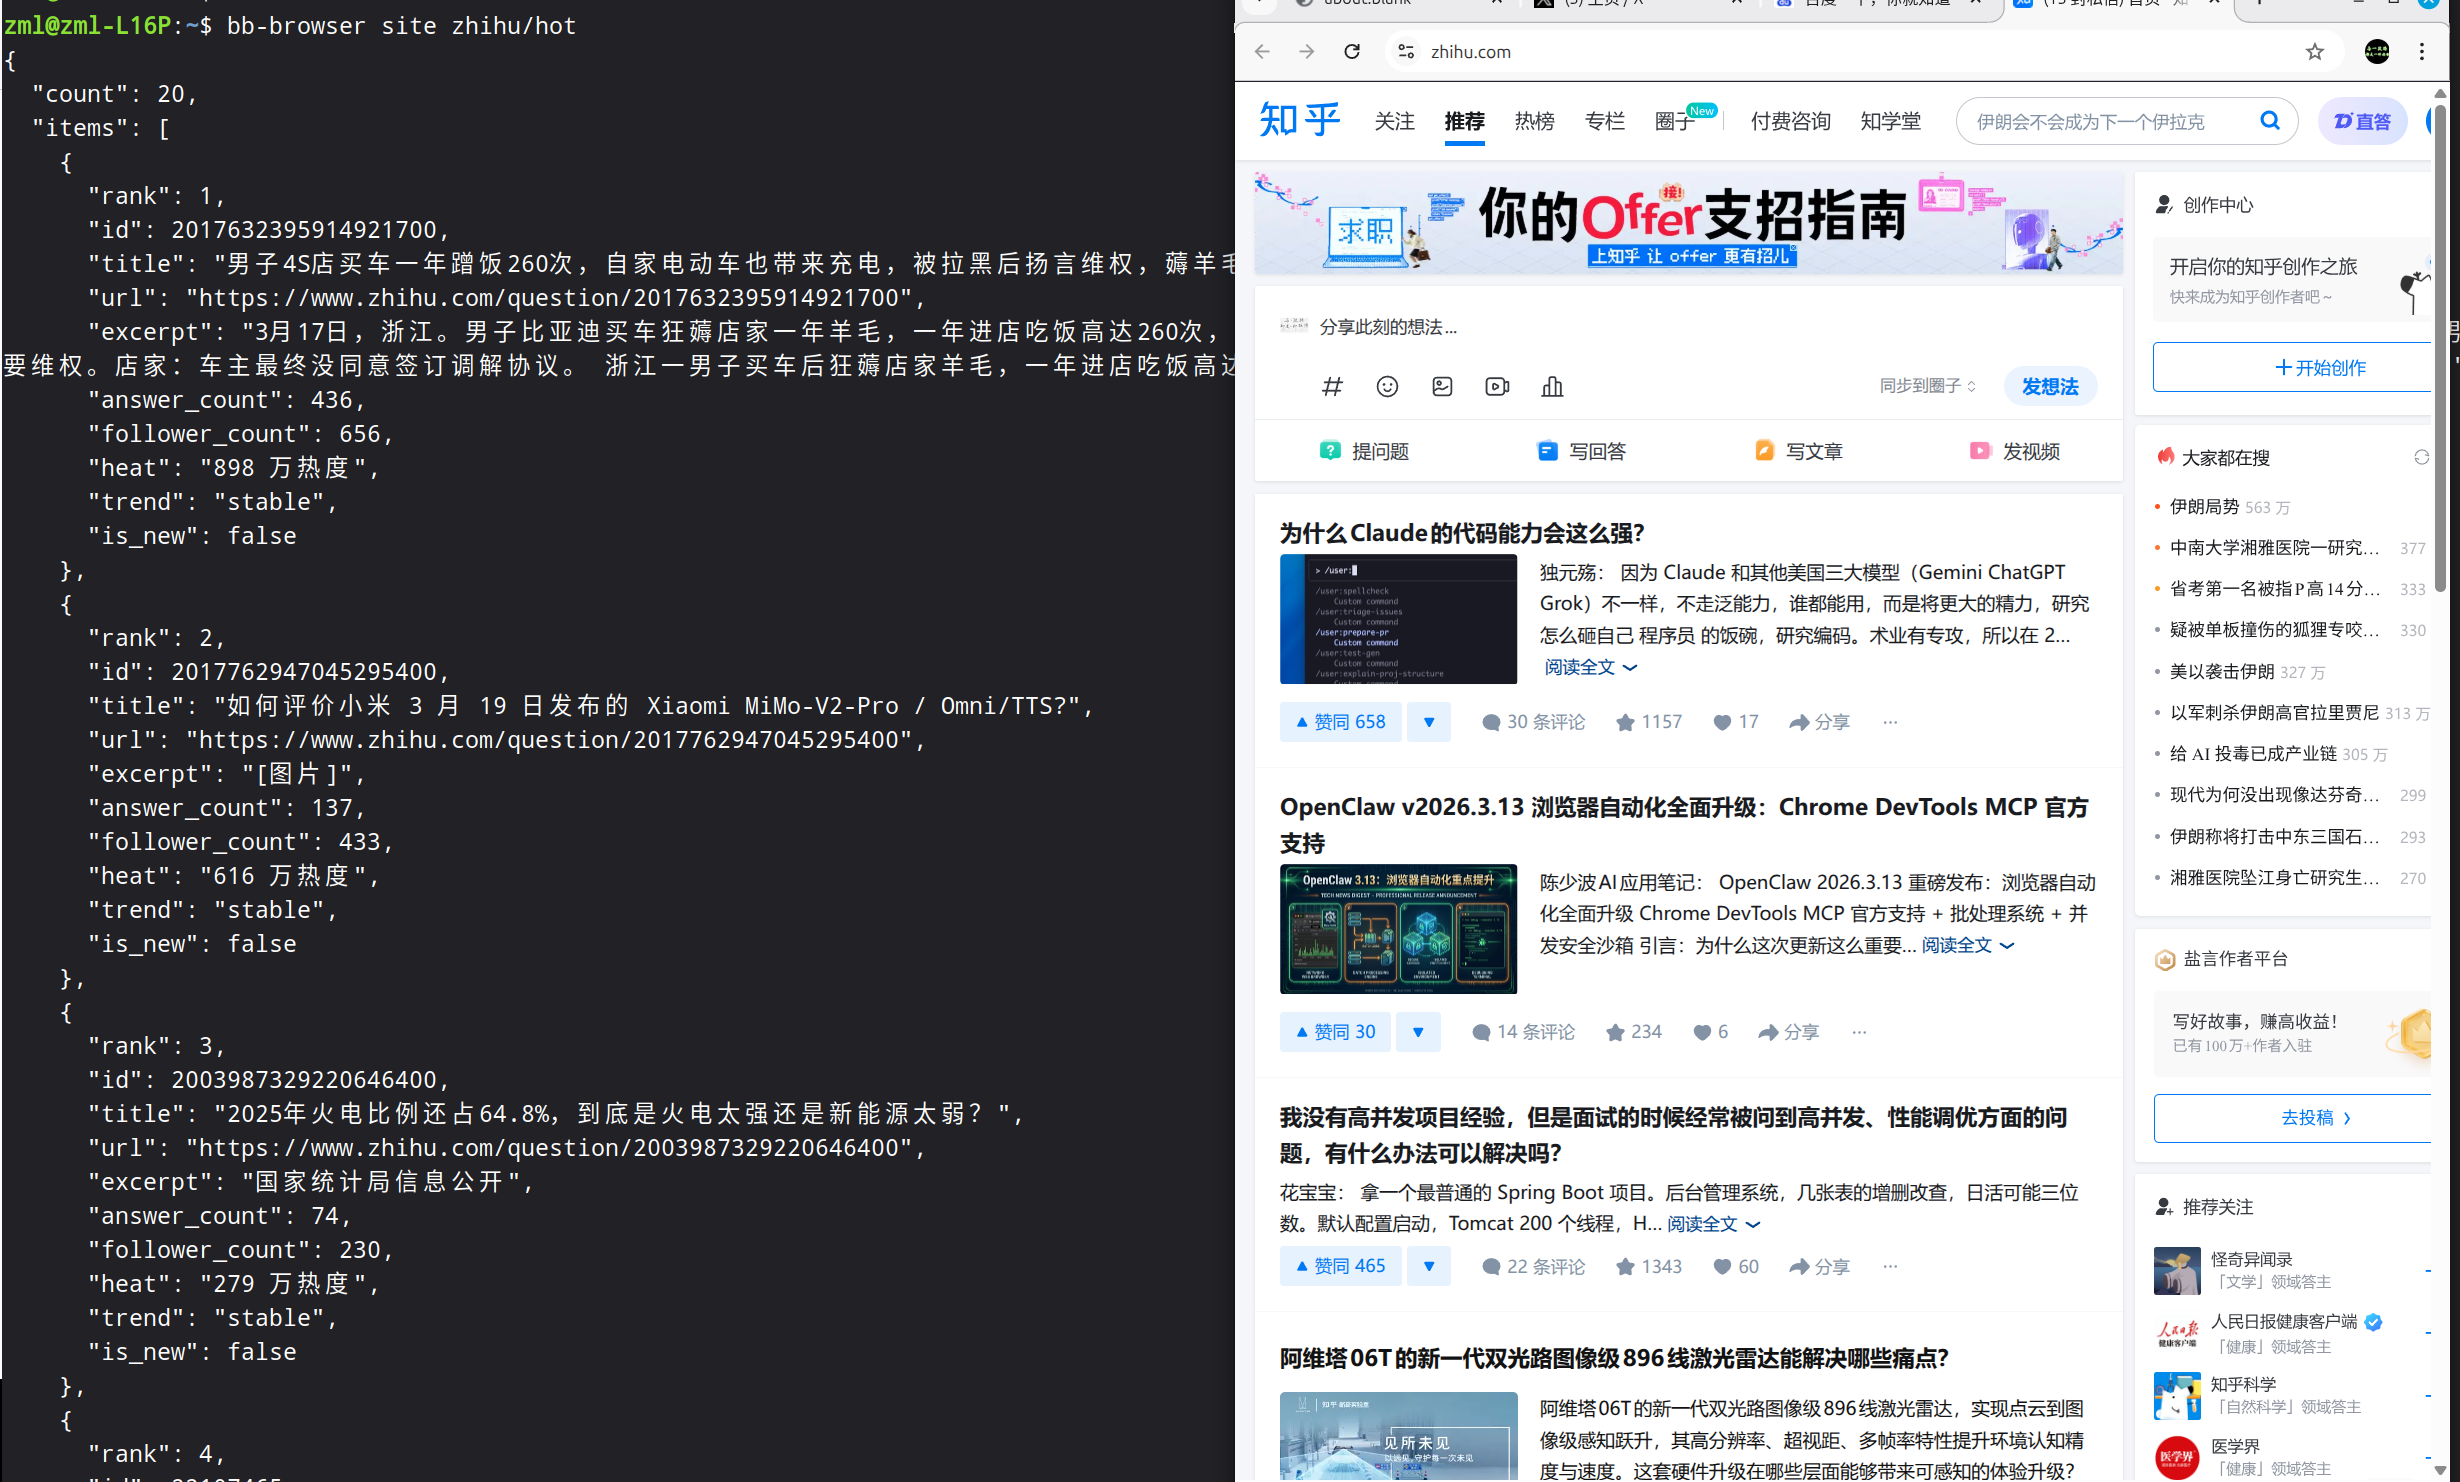Switch to the 热榜 tab
Screen dimensions: 2460x1482
click(1534, 121)
